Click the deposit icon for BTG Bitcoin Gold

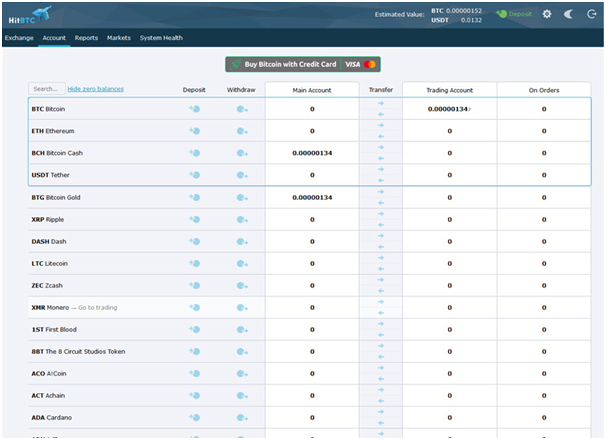click(x=194, y=198)
